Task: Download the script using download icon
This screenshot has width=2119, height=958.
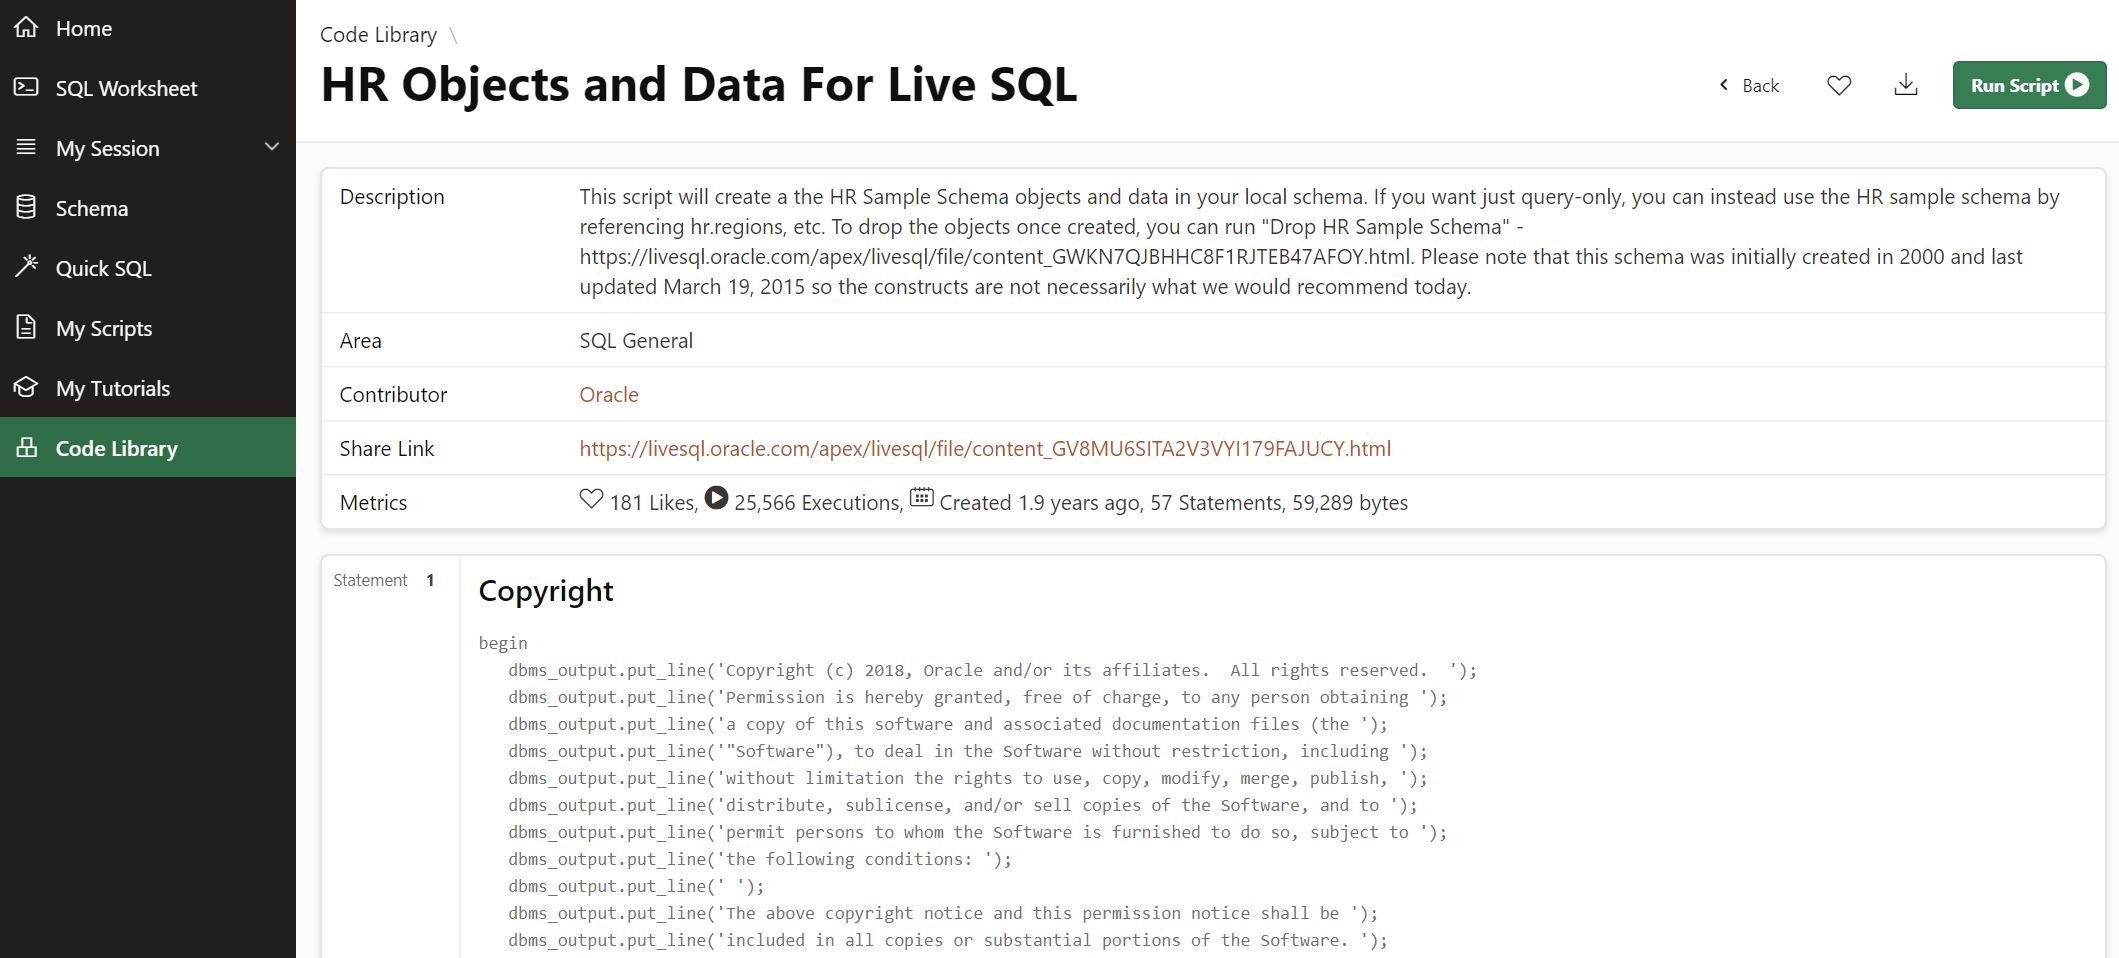Action: 1906,85
